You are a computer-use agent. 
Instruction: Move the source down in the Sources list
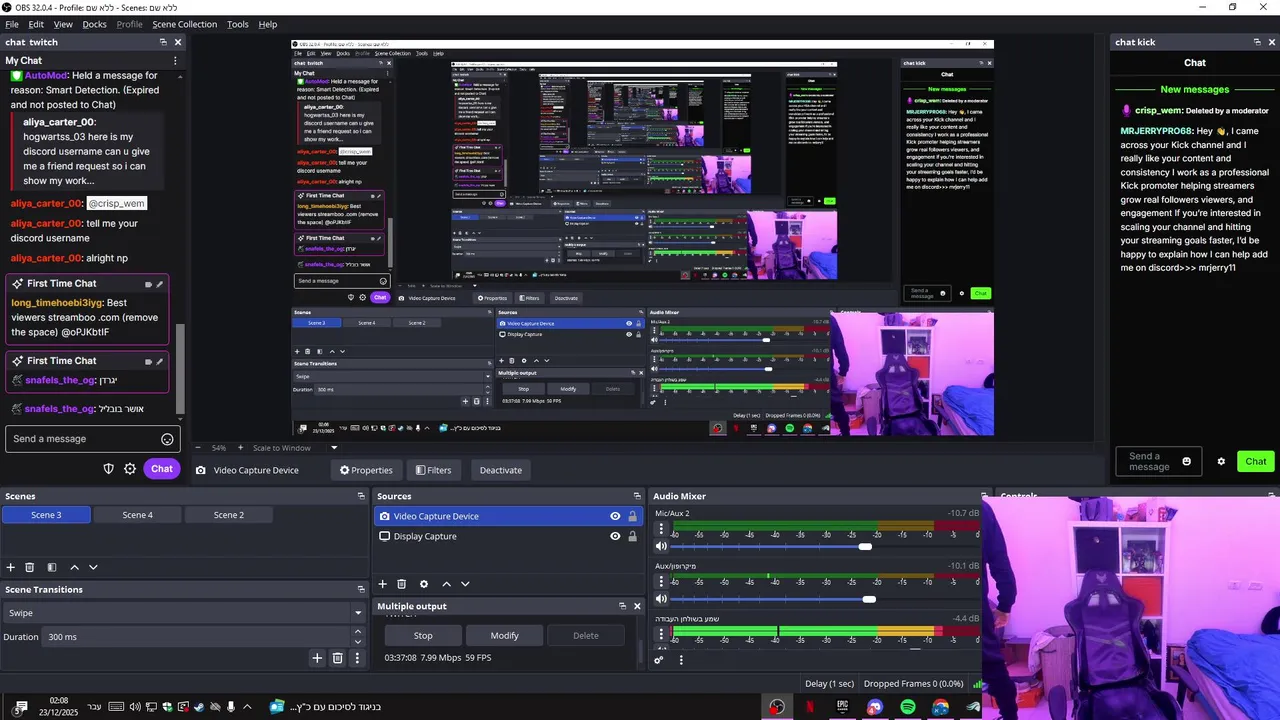[465, 584]
